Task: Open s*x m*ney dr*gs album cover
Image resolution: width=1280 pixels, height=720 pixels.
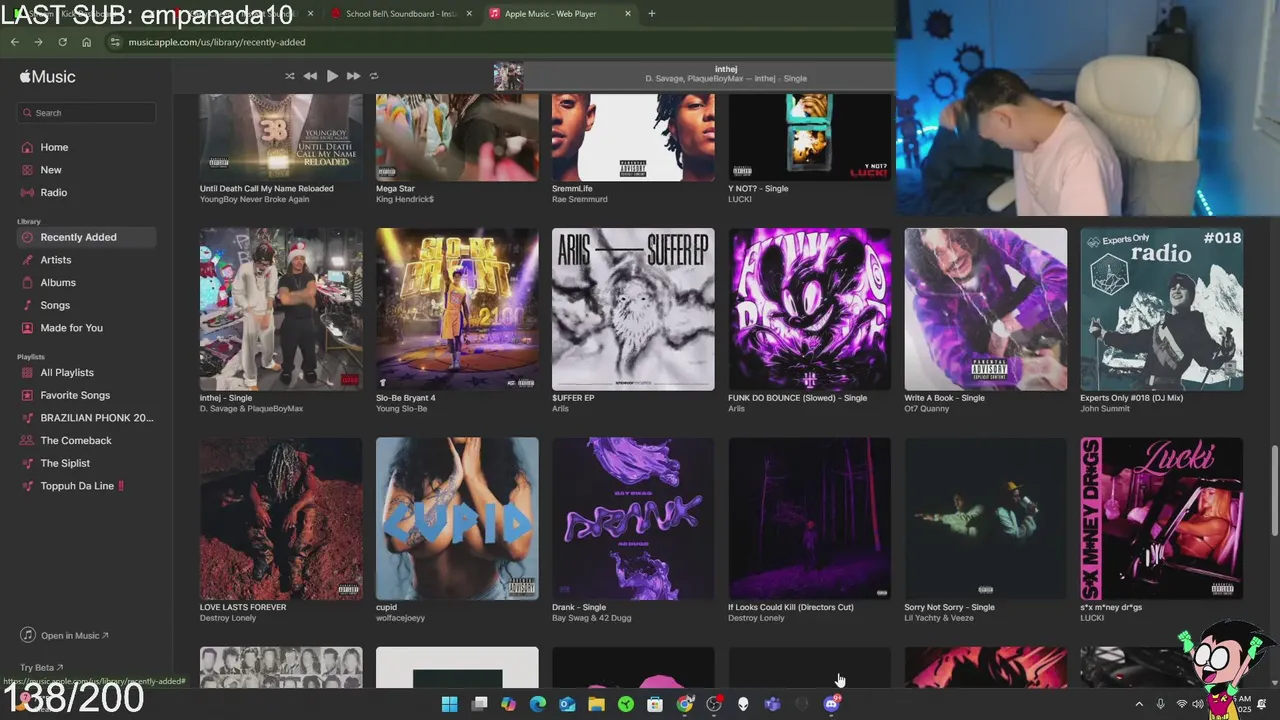Action: click(1161, 518)
